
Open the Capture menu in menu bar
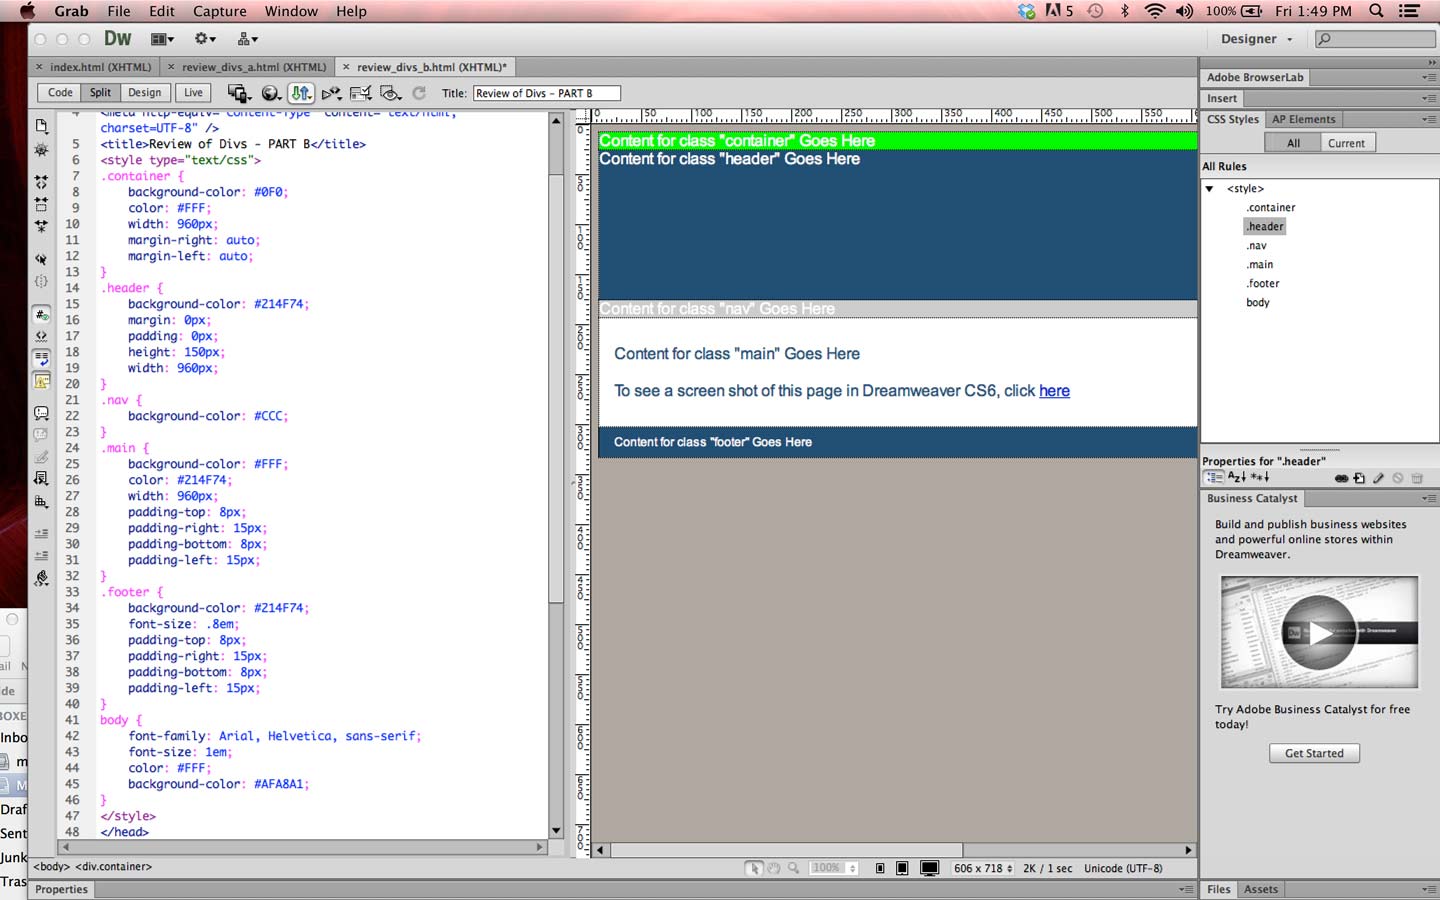pyautogui.click(x=219, y=11)
